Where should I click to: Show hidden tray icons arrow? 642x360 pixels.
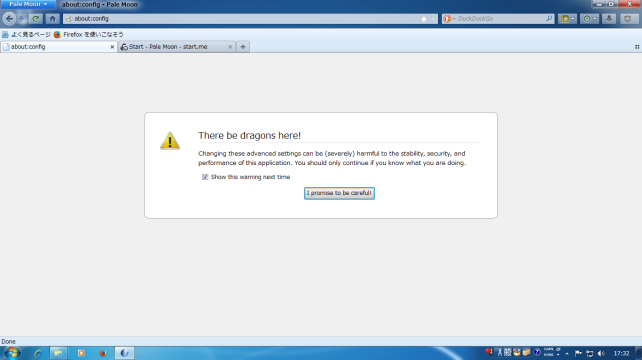click(567, 353)
